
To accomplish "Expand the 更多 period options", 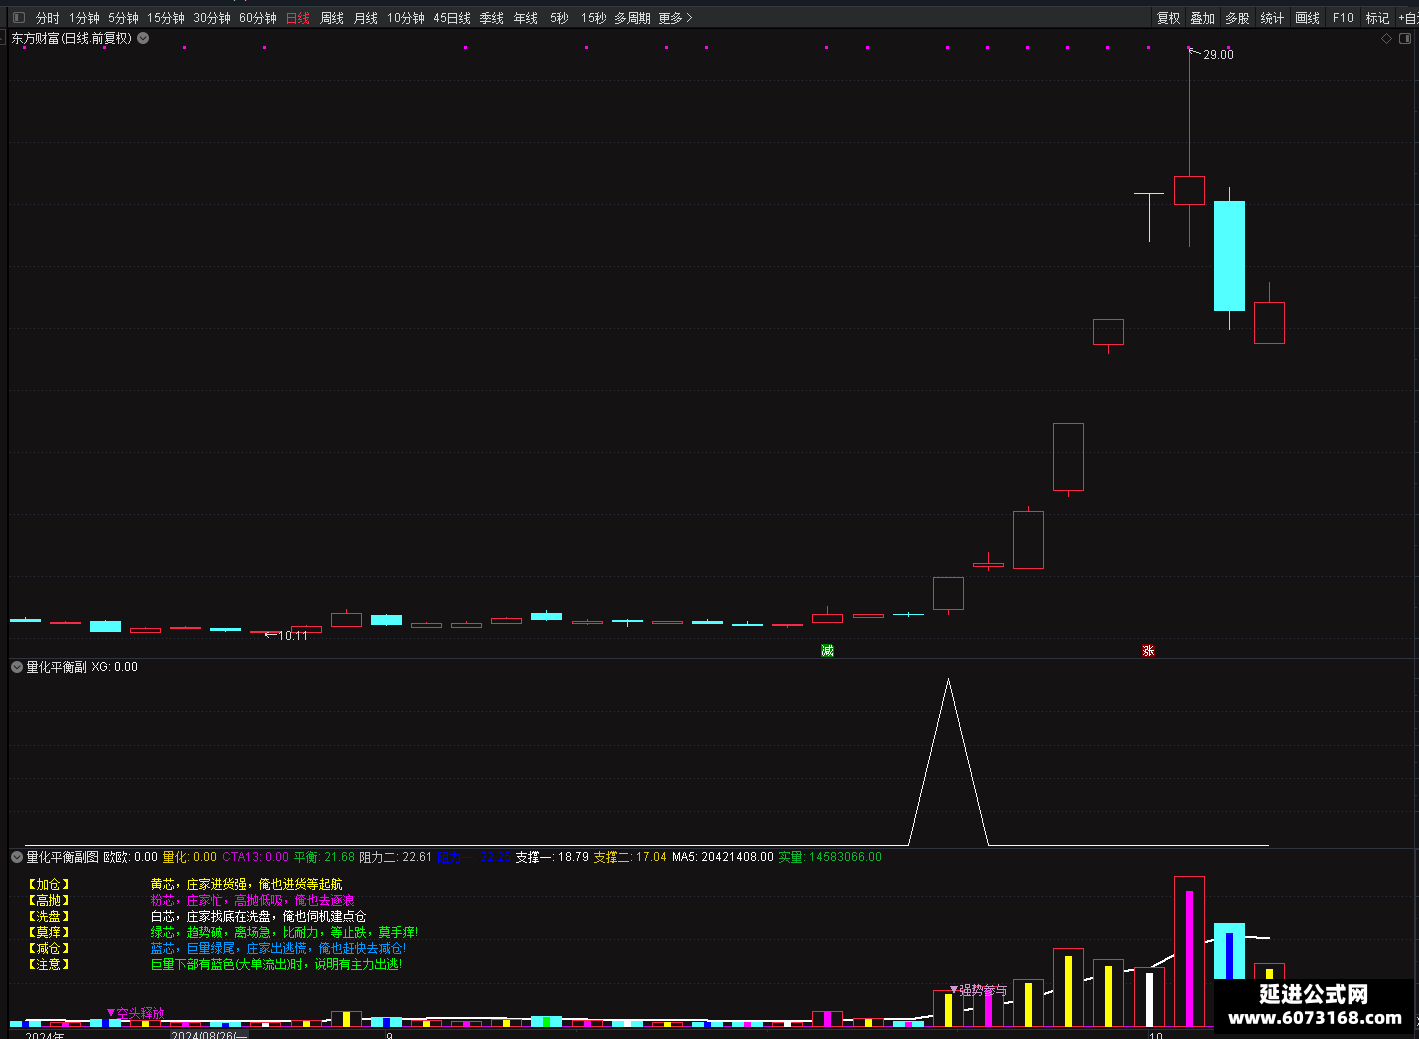I will [x=675, y=18].
